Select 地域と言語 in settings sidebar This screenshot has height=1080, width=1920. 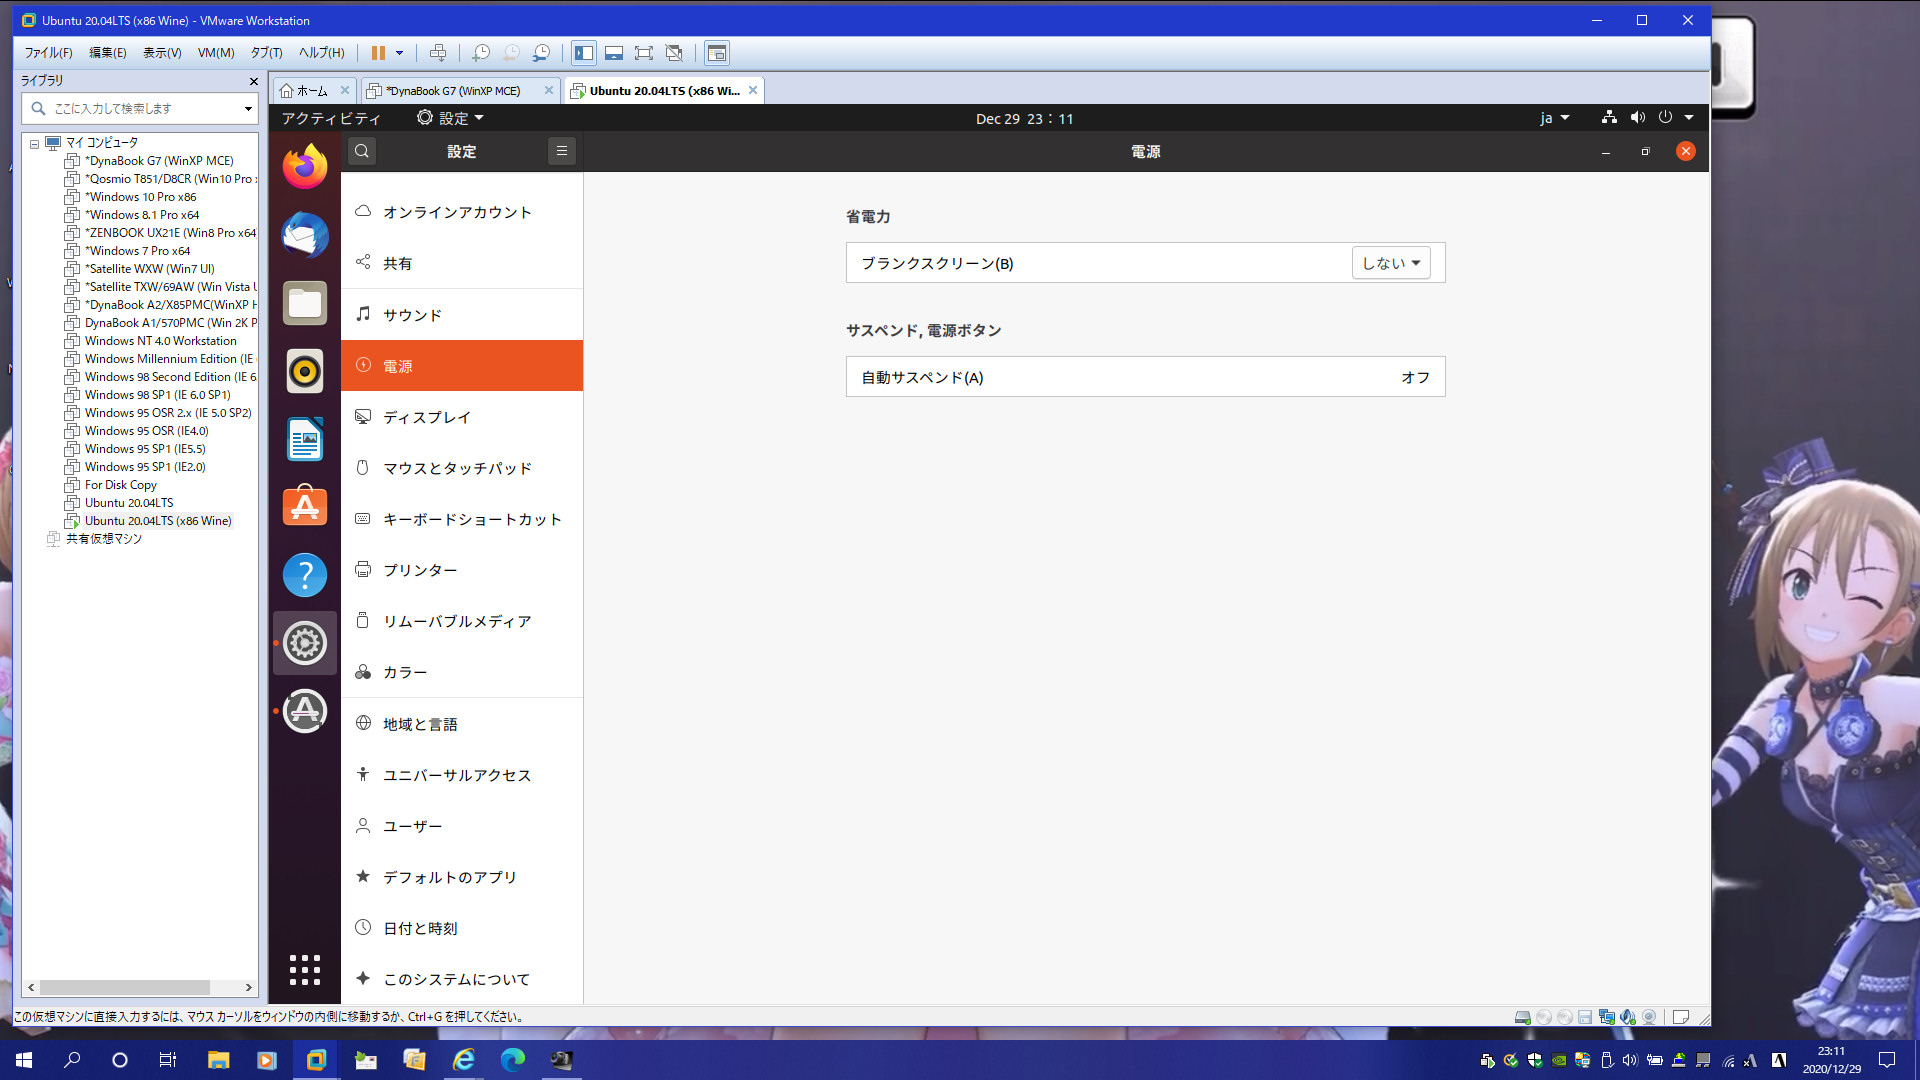(461, 724)
